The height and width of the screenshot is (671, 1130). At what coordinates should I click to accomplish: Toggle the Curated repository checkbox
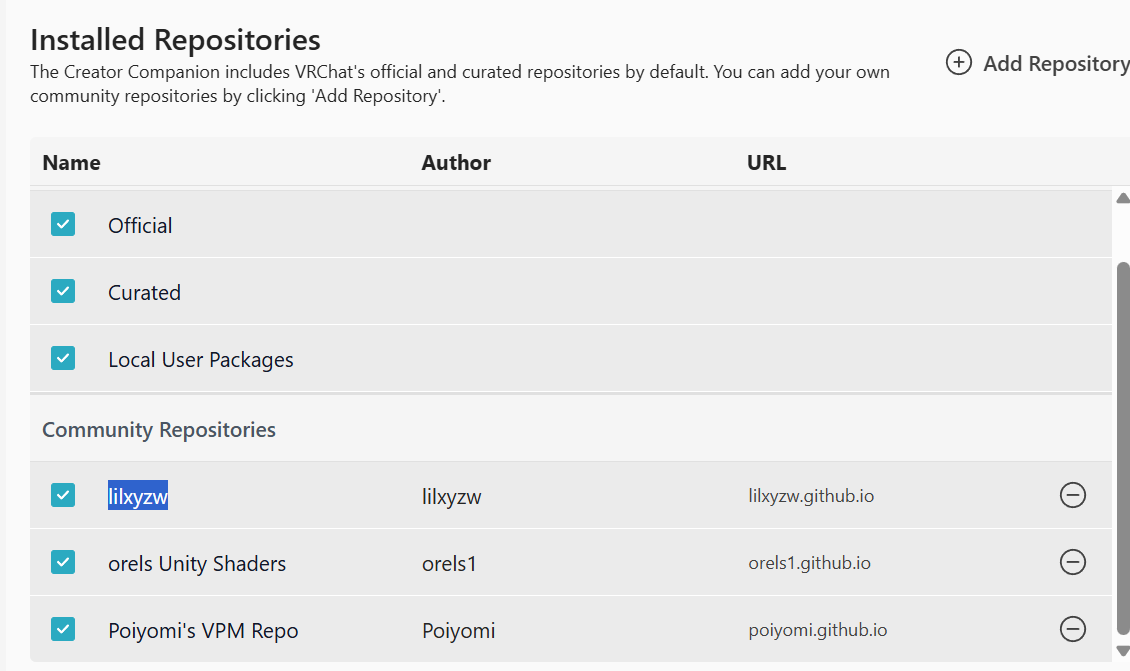[63, 291]
